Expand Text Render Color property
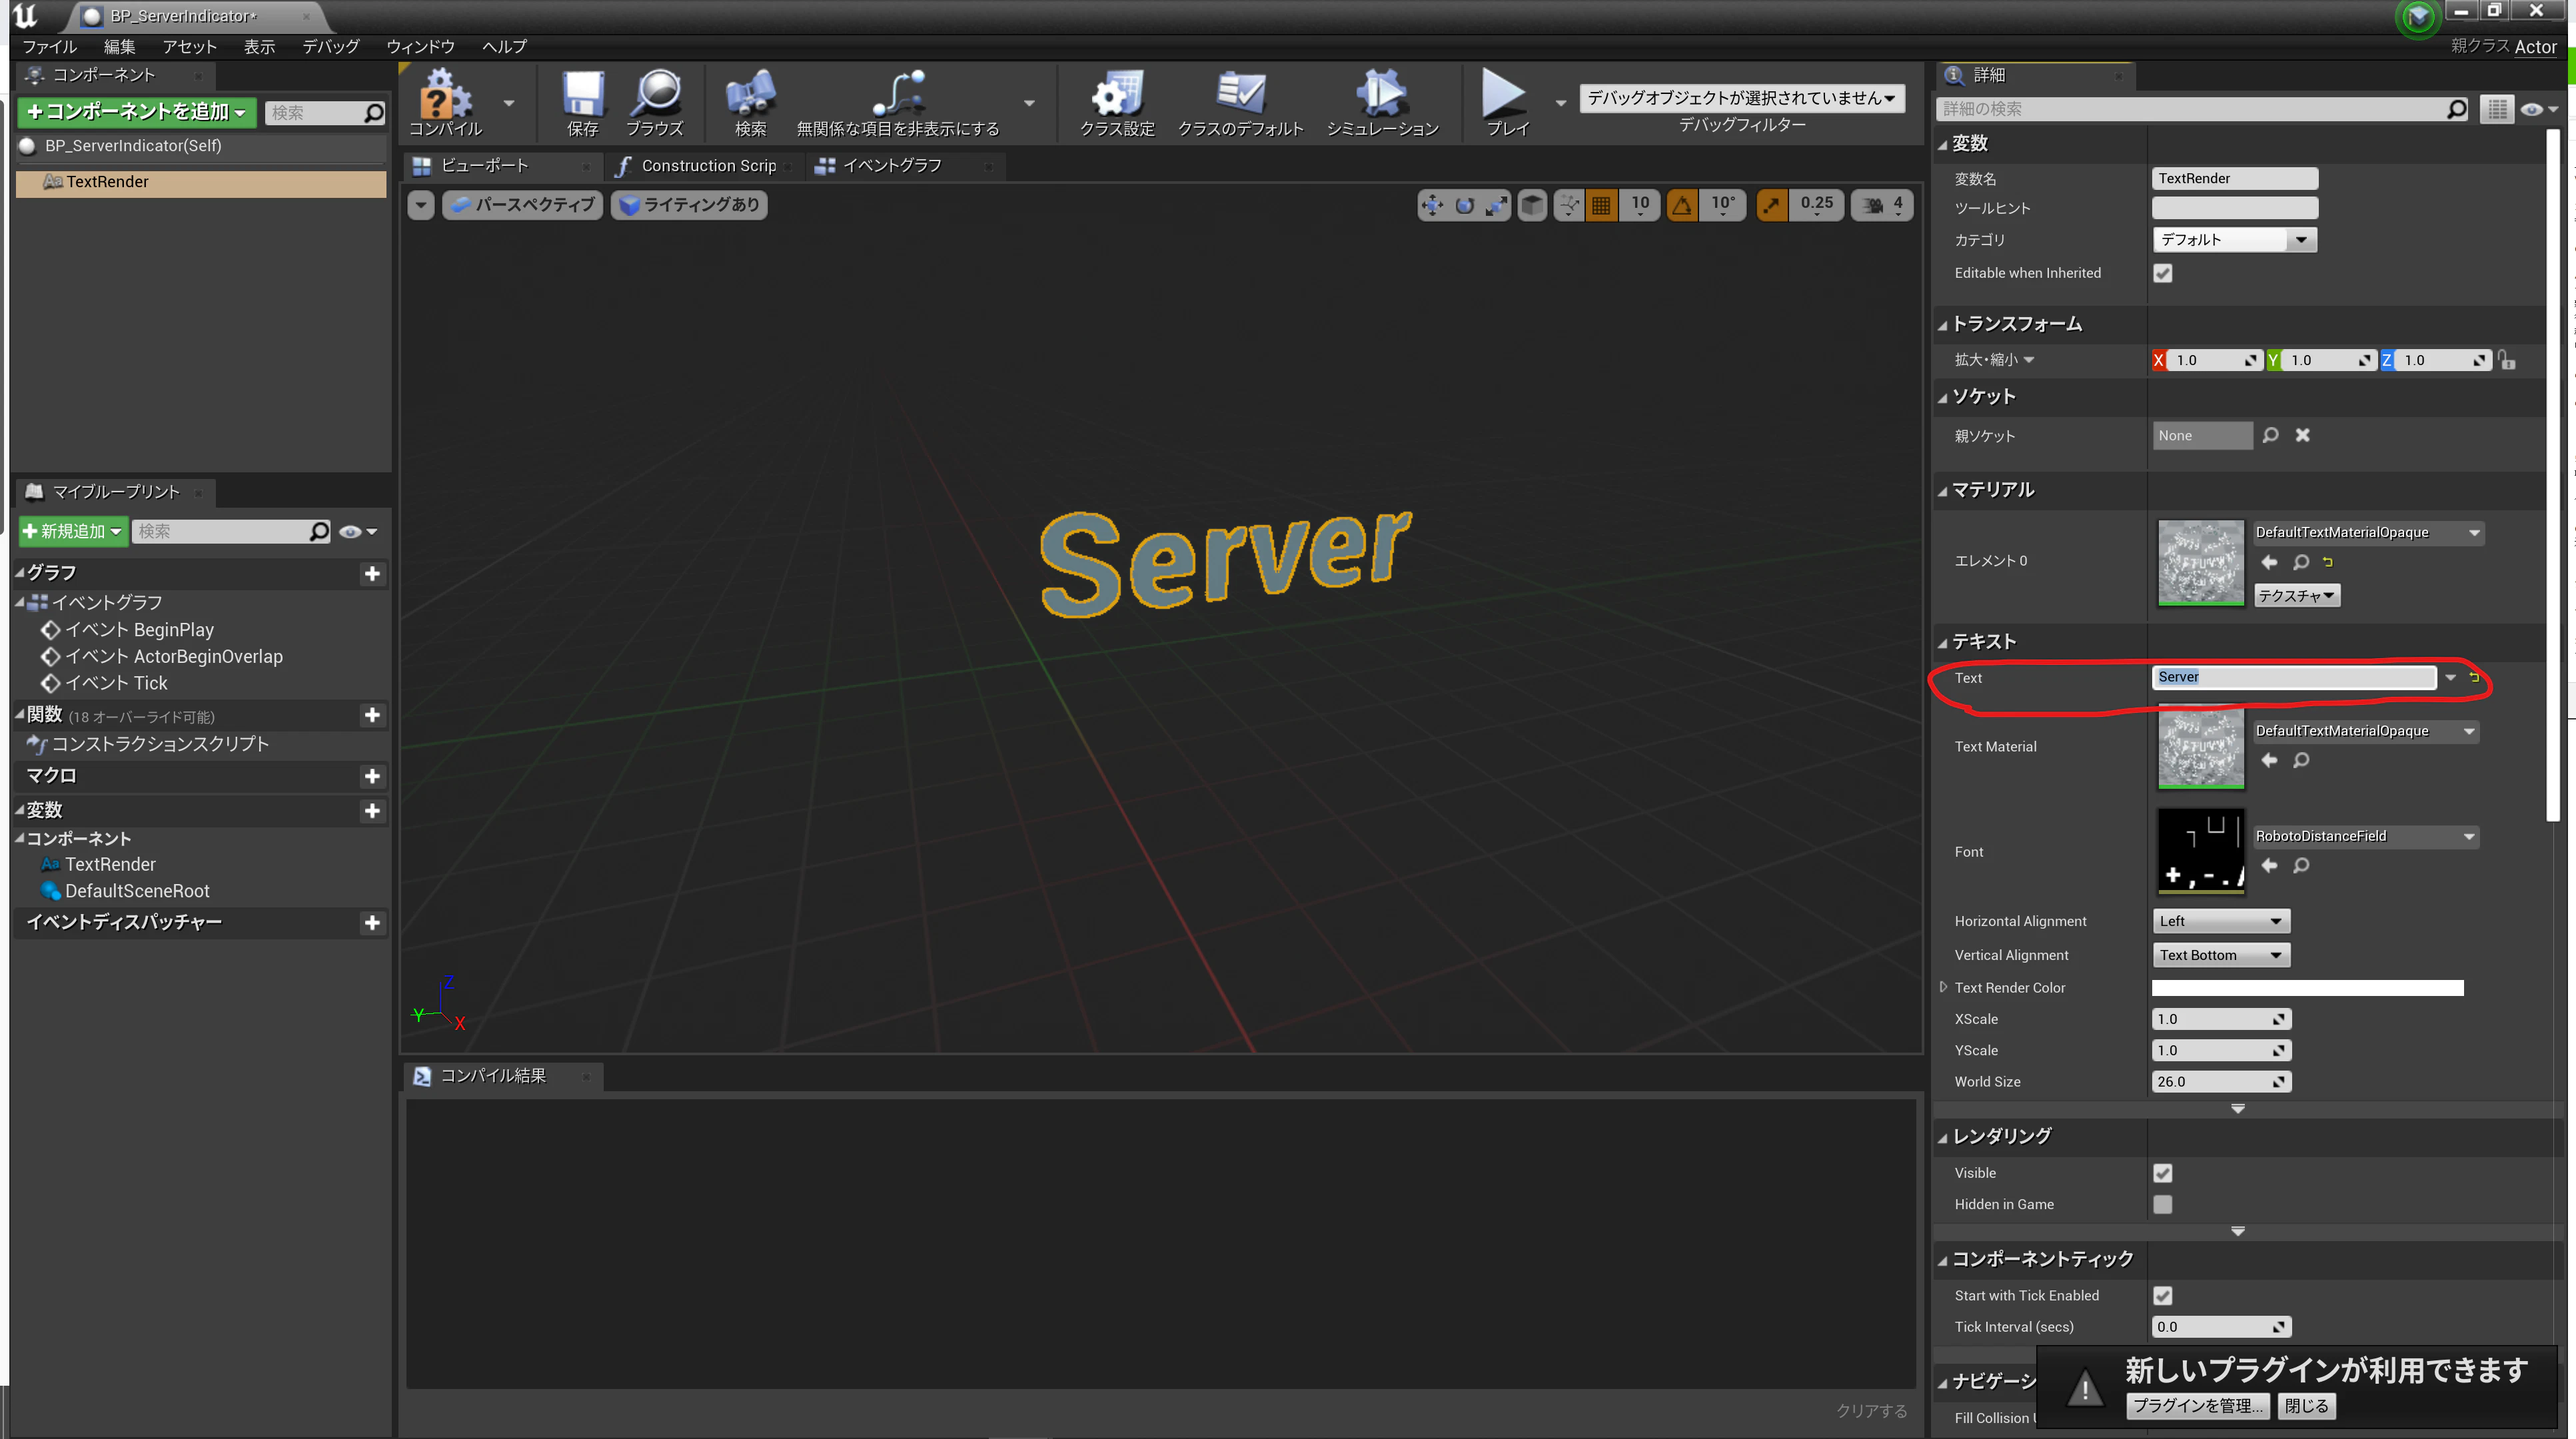2576x1439 pixels. coord(1943,987)
